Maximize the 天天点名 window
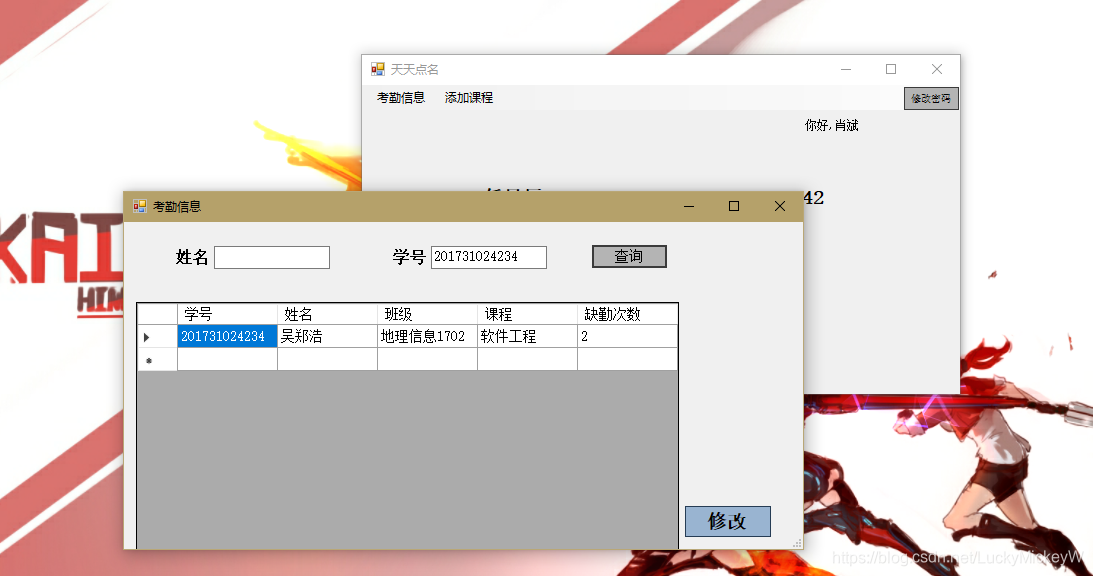Image resolution: width=1093 pixels, height=576 pixels. click(x=891, y=69)
